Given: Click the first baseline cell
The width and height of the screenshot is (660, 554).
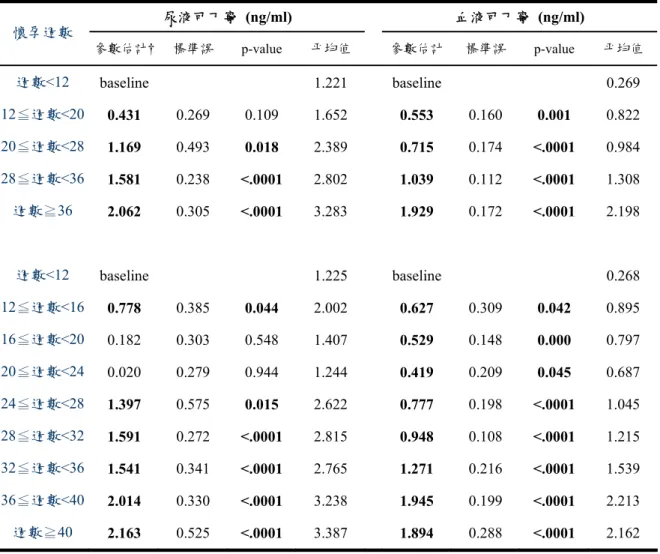Looking at the screenshot, I should pyautogui.click(x=124, y=83).
